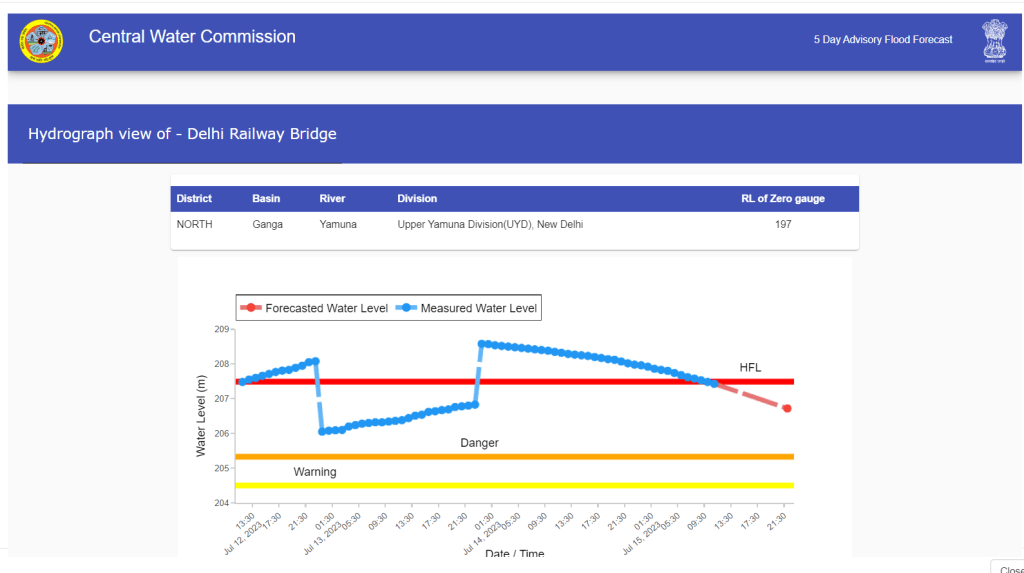
Task: Click the Hydrograph view of Delhi Railway Bridge heading
Action: [182, 134]
